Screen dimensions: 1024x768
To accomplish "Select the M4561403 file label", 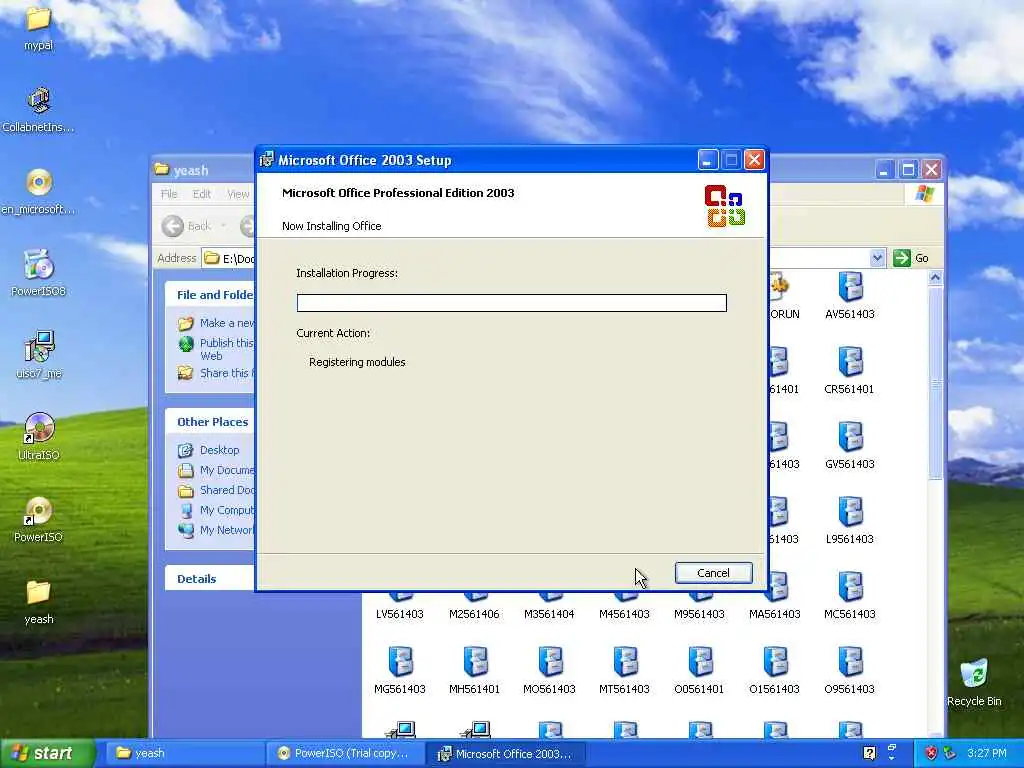I will [624, 614].
